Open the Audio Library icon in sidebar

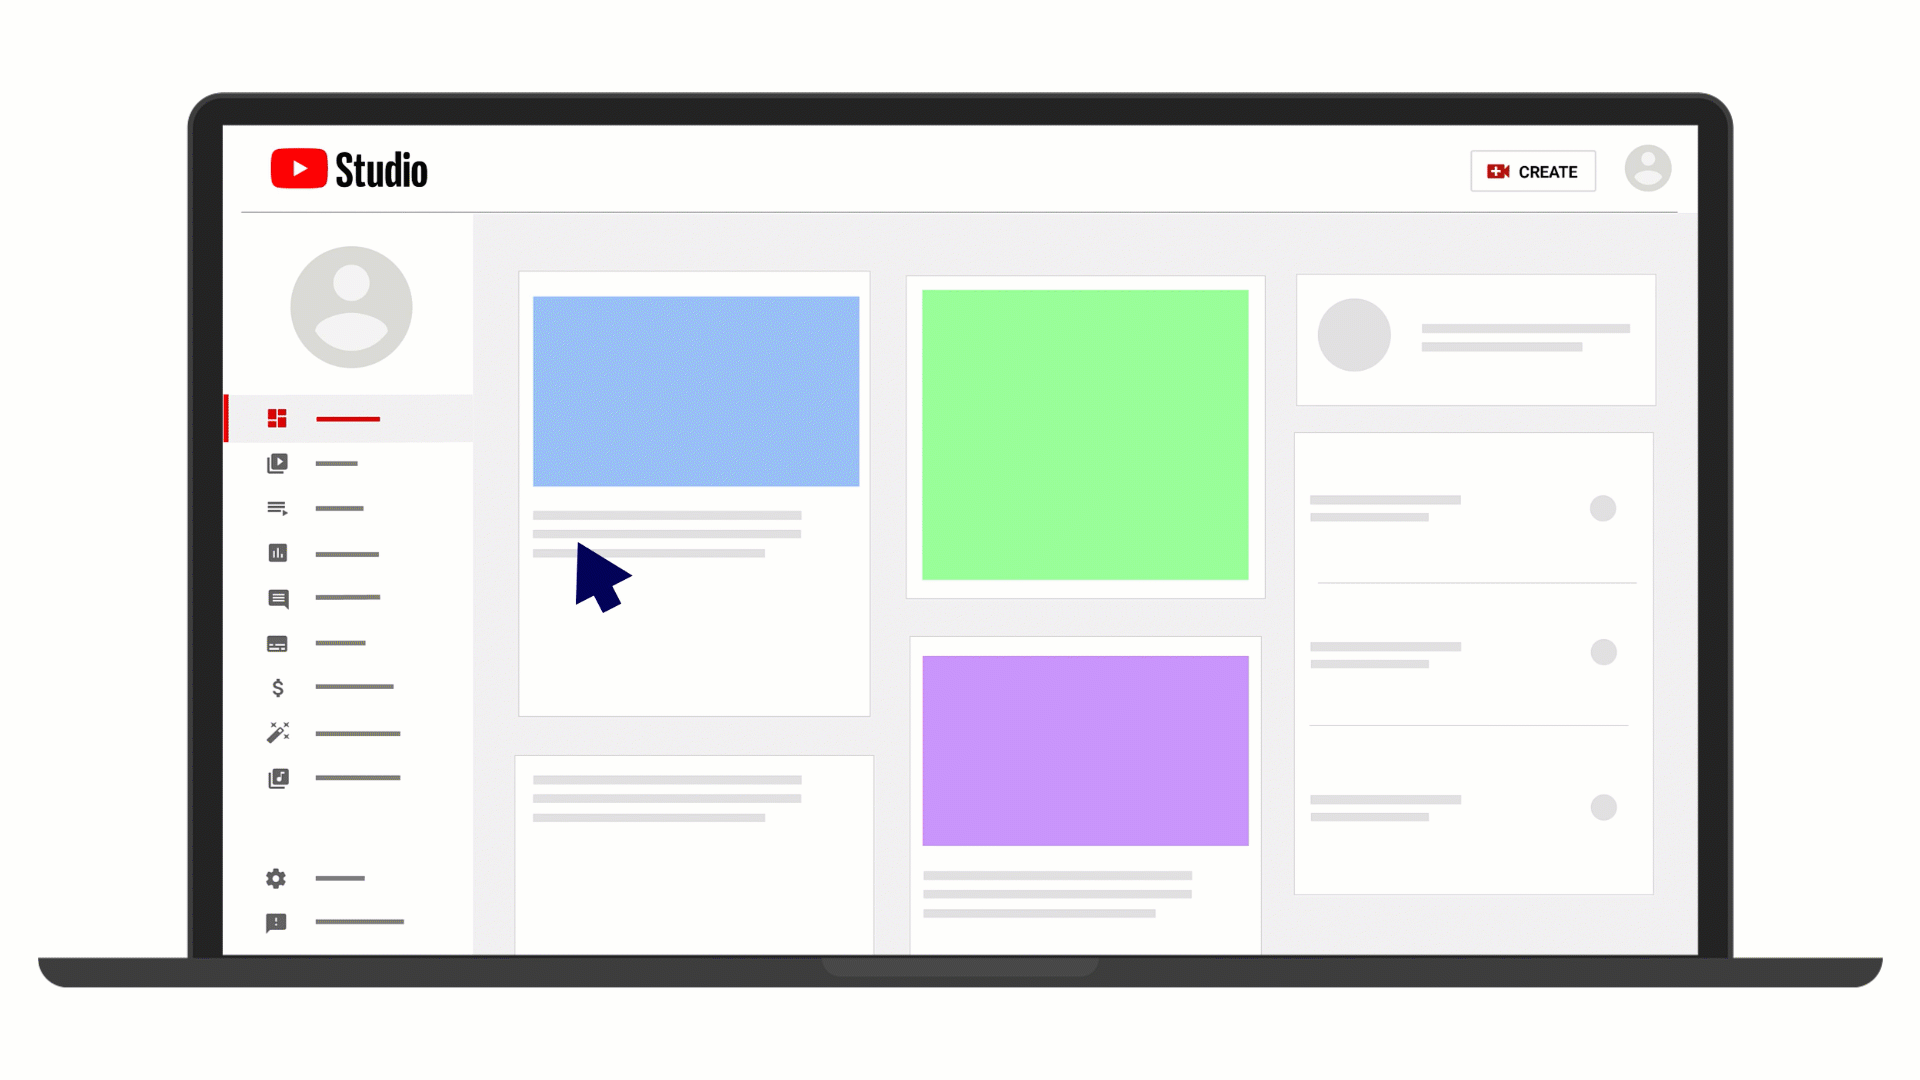coord(278,778)
